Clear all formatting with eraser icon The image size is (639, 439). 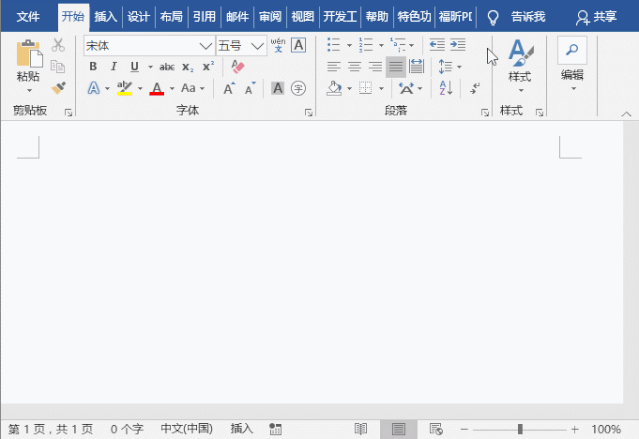pos(238,66)
